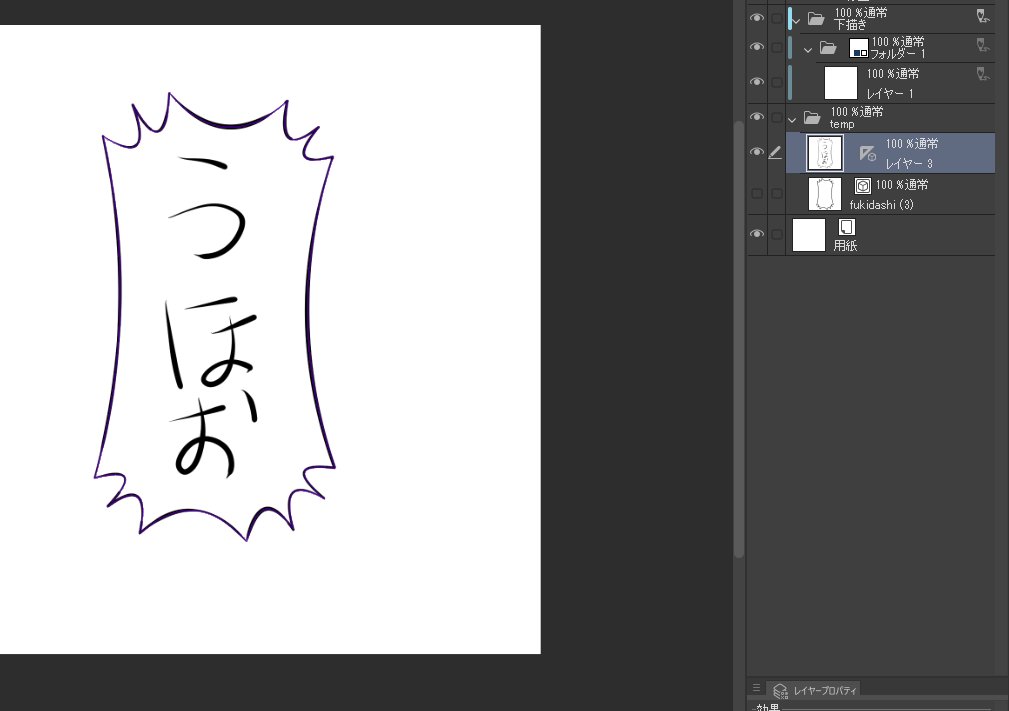
Task: Select the fukidashi (3) layer name
Action: 882,205
